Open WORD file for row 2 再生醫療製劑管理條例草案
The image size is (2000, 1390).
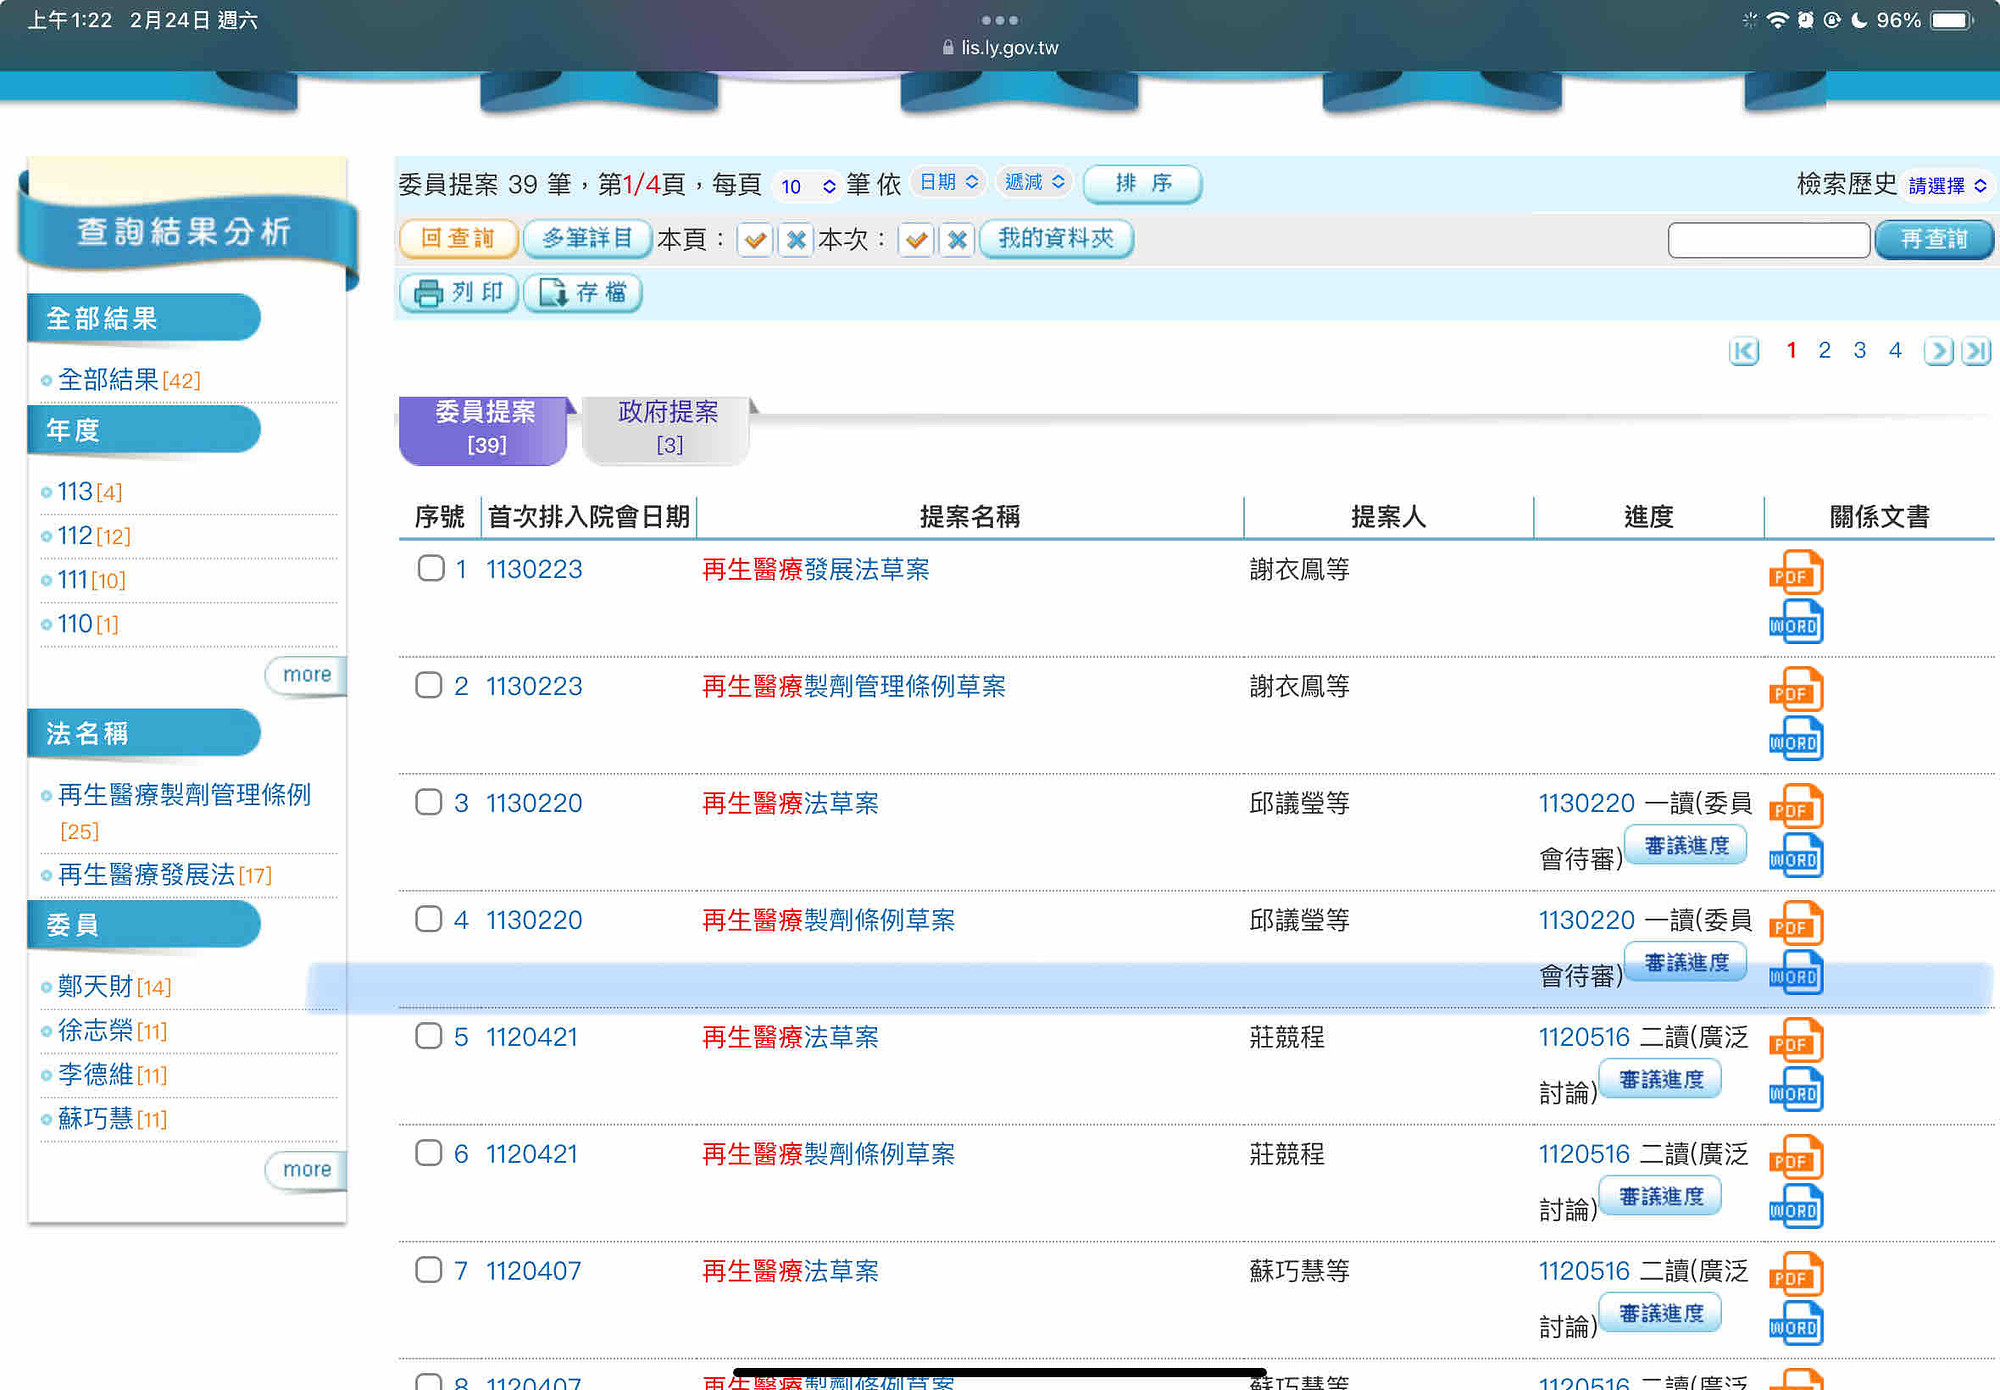[1796, 739]
